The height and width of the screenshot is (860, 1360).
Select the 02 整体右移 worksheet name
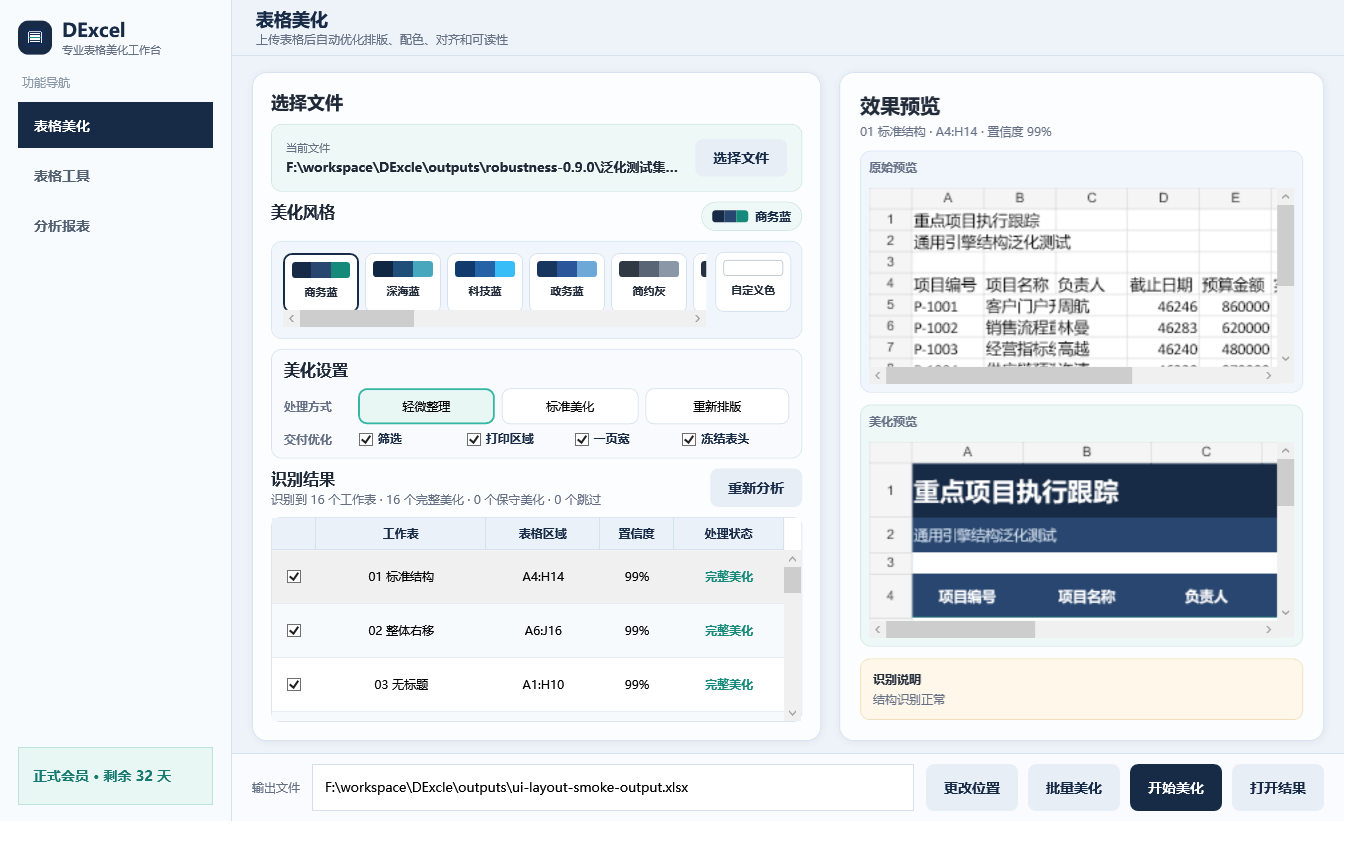tap(401, 631)
